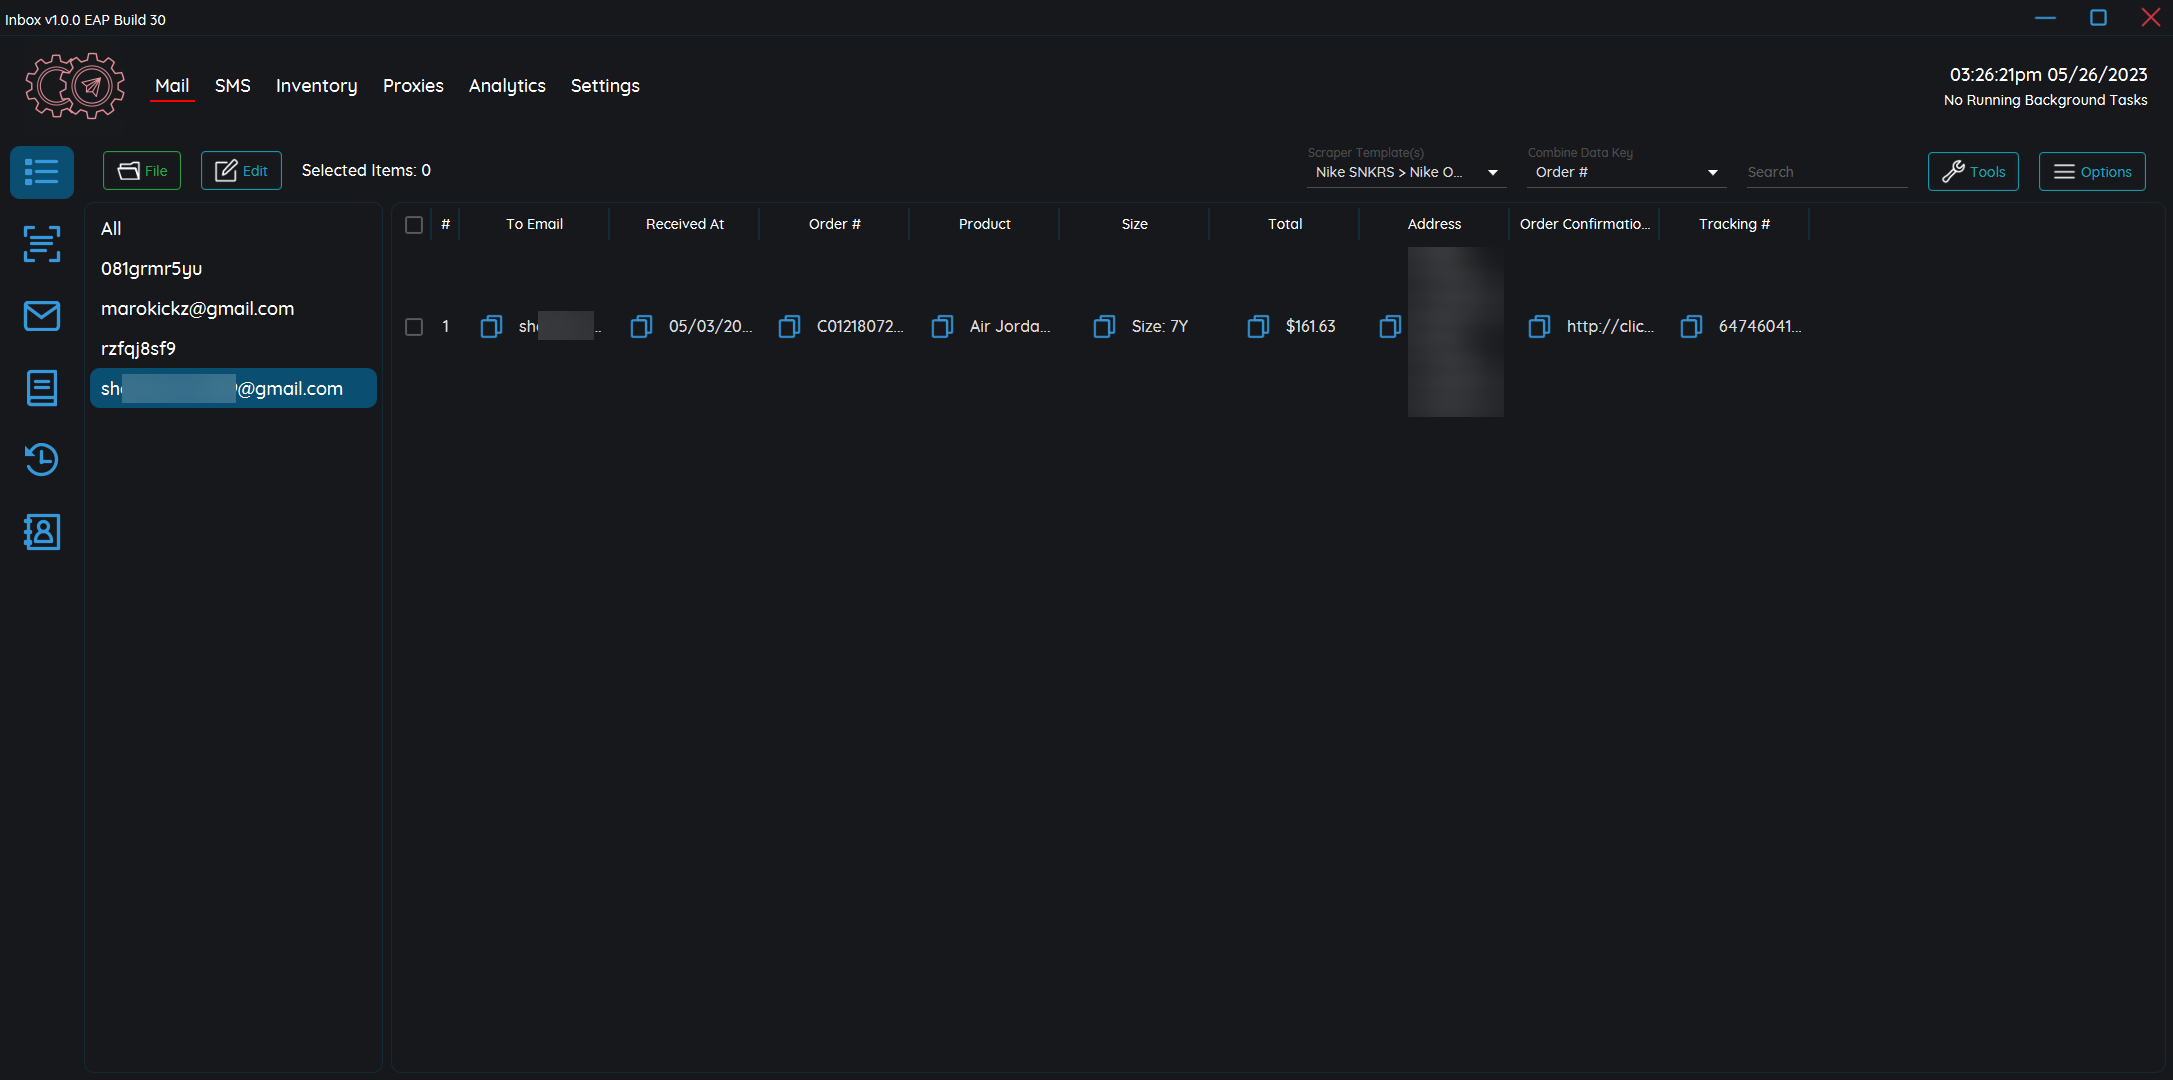This screenshot has height=1080, width=2173.
Task: Select marokickz@gmail.com in account list
Action: [198, 309]
